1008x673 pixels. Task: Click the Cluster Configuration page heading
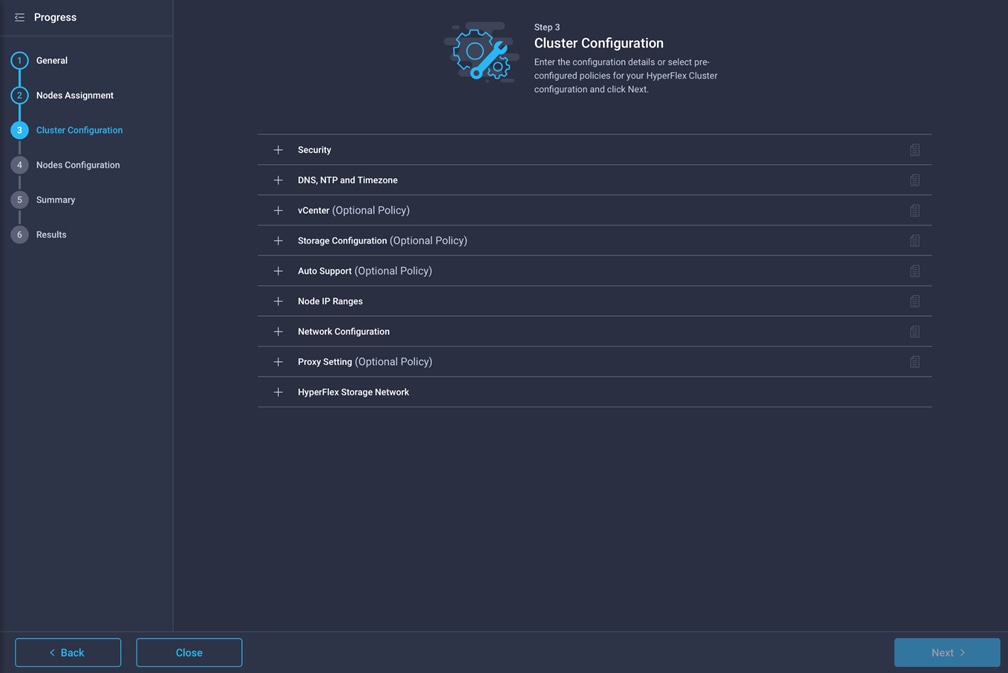point(598,43)
